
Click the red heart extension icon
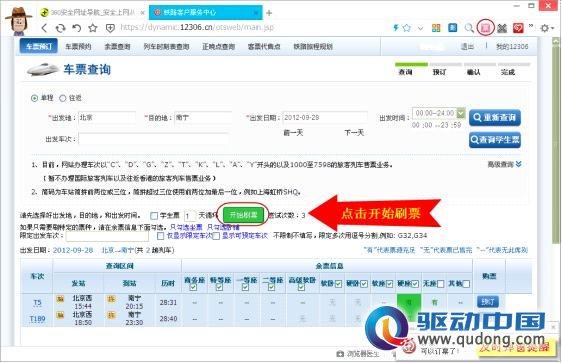[518, 28]
